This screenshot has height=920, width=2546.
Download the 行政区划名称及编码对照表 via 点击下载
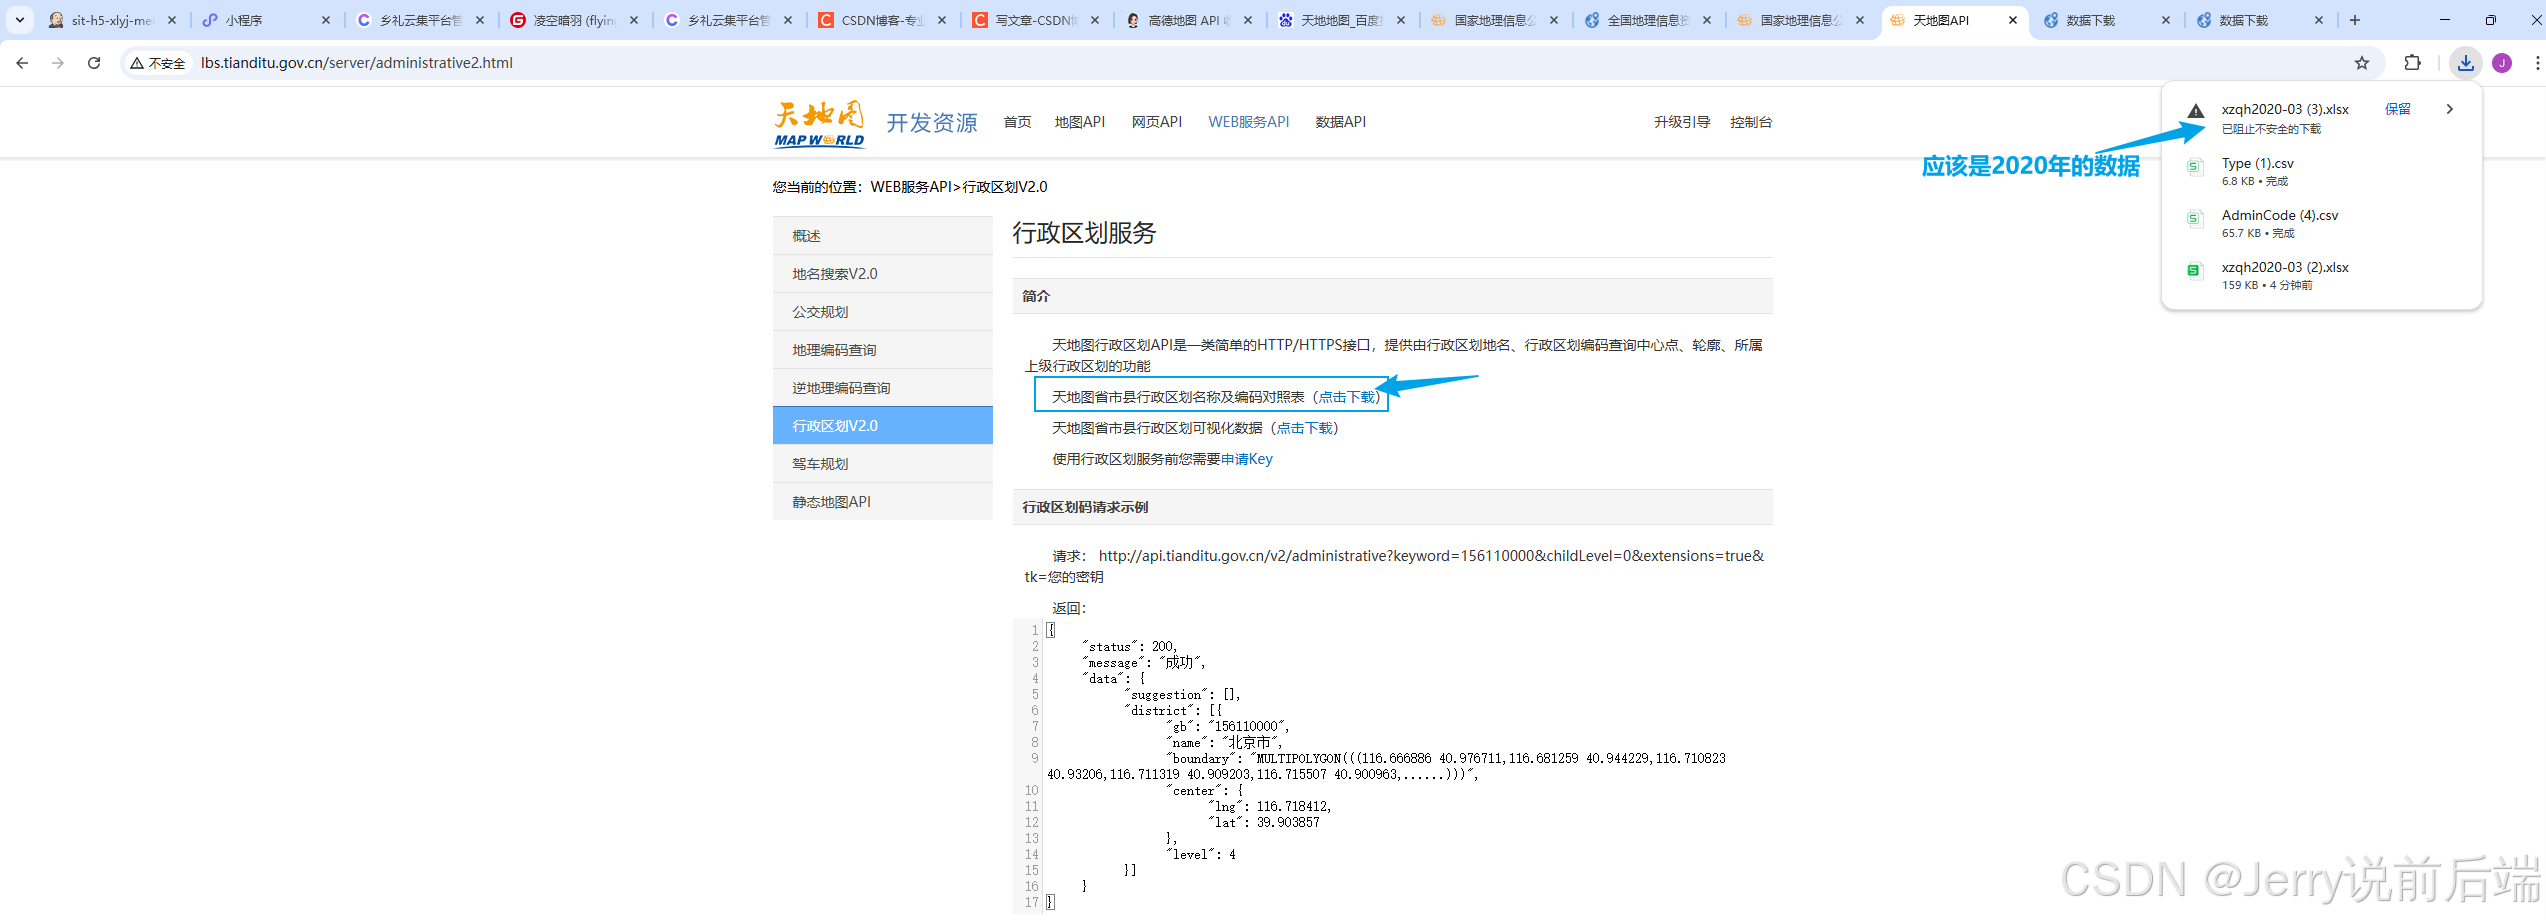coord(1346,397)
